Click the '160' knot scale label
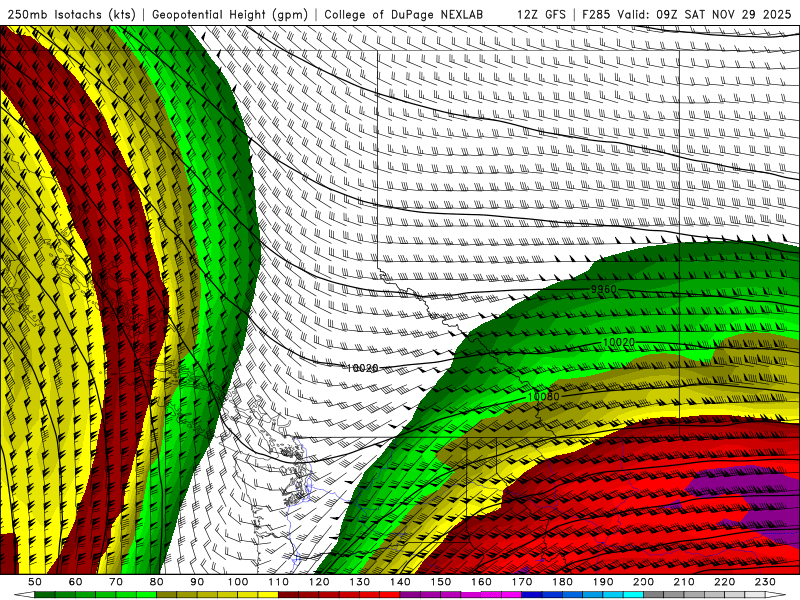The image size is (800, 600). [481, 582]
